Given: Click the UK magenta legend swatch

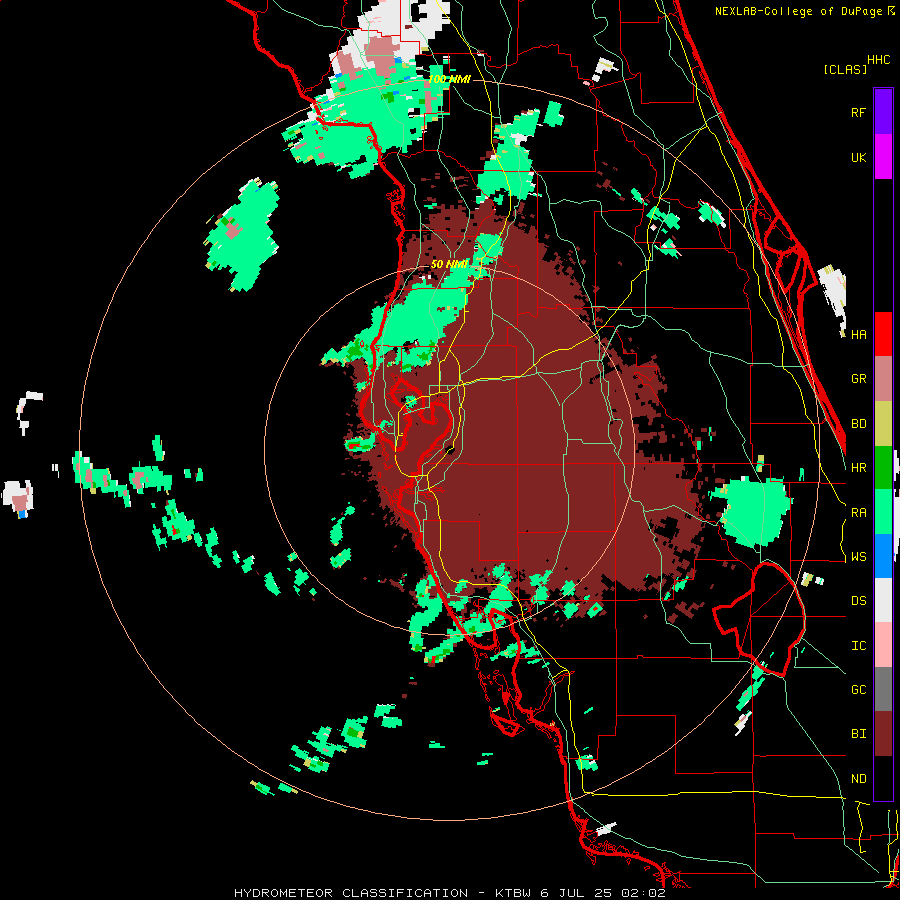Looking at the screenshot, I should pyautogui.click(x=883, y=157).
